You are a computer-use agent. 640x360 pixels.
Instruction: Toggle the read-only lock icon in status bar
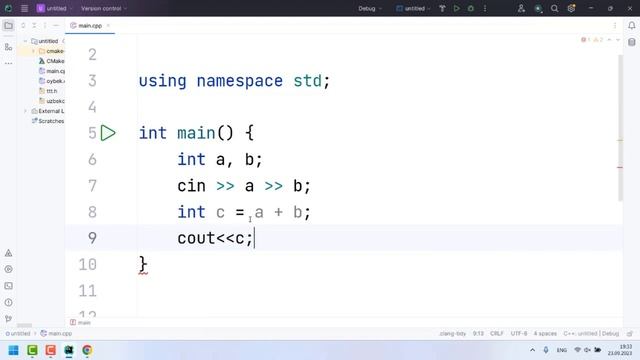[x=630, y=333]
